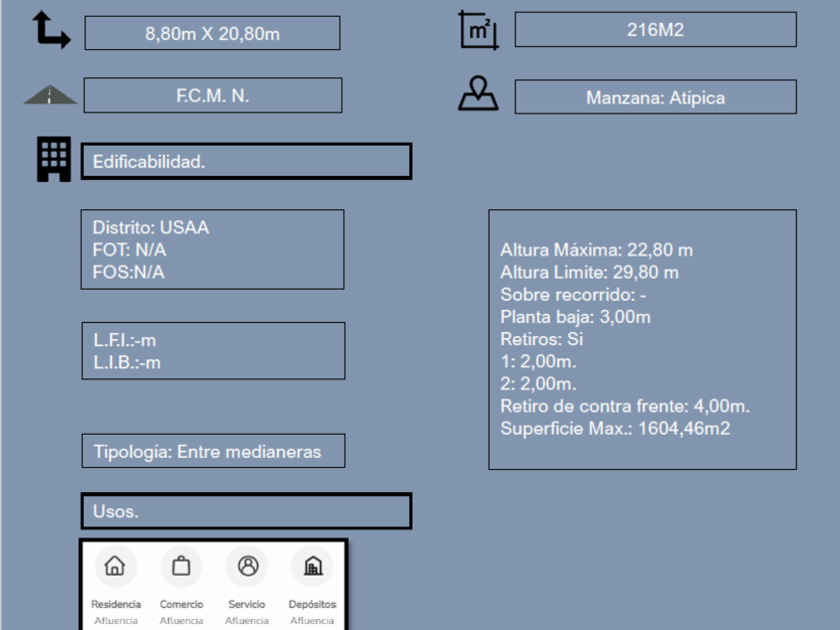Click the Residencia label text

[116, 604]
